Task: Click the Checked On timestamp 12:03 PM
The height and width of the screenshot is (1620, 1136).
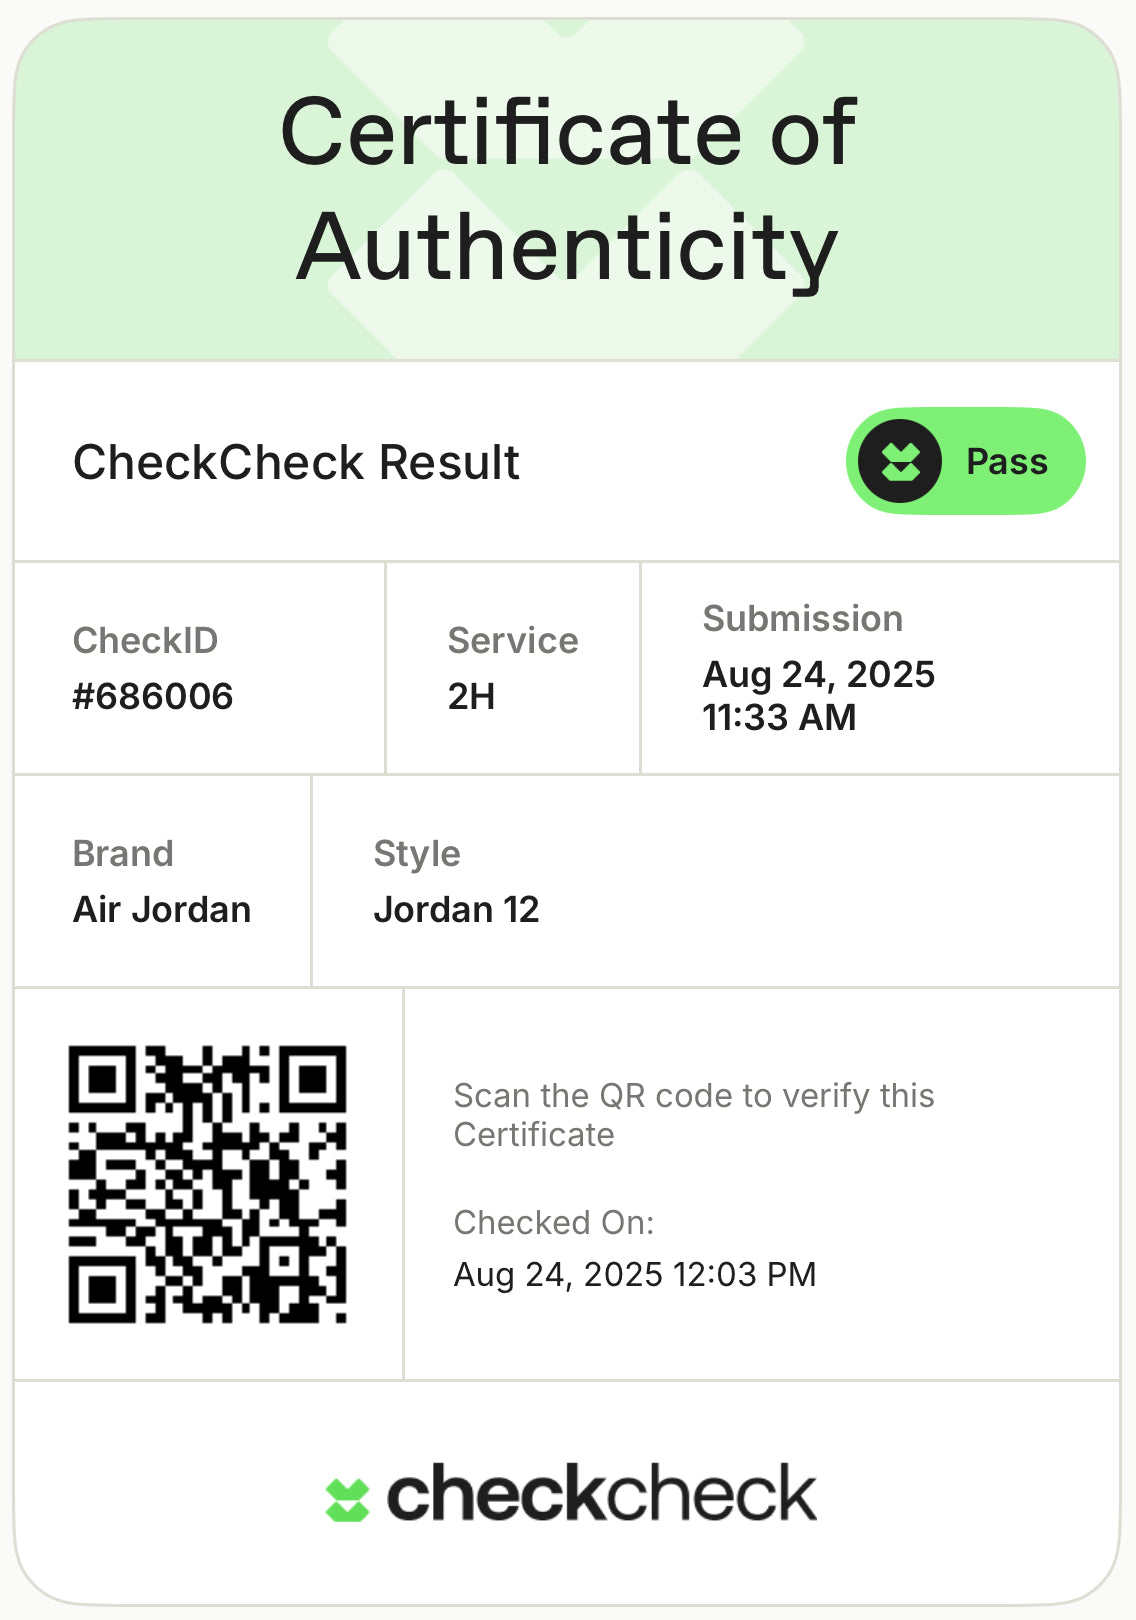Action: click(x=635, y=1274)
